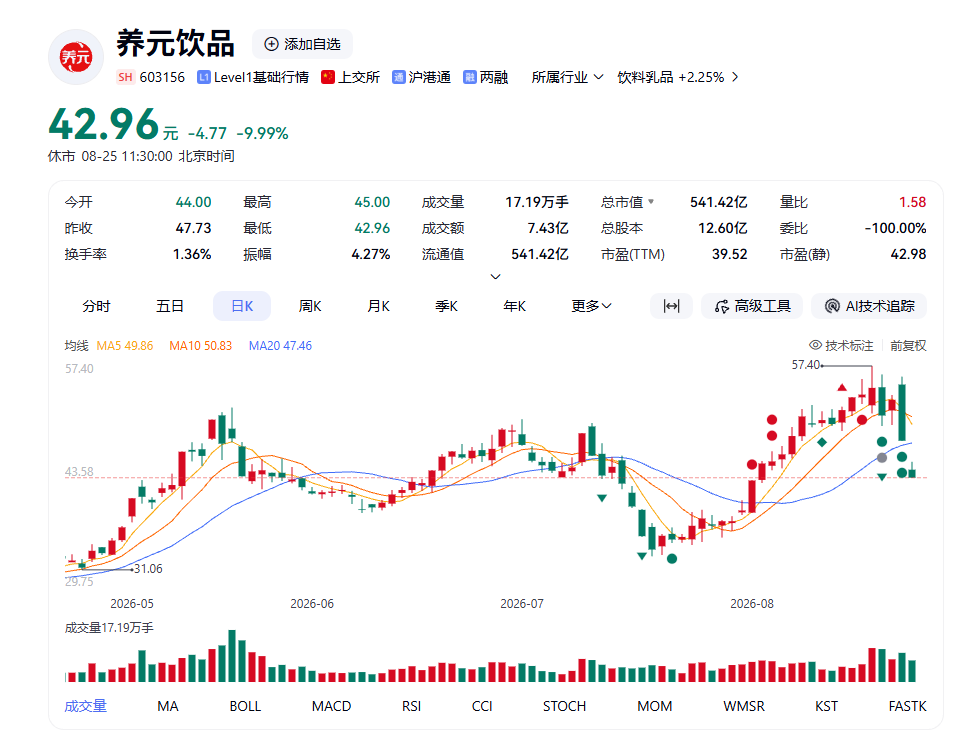This screenshot has height=743, width=960.
Task: Click green diamond signal marker on chart
Action: click(822, 442)
